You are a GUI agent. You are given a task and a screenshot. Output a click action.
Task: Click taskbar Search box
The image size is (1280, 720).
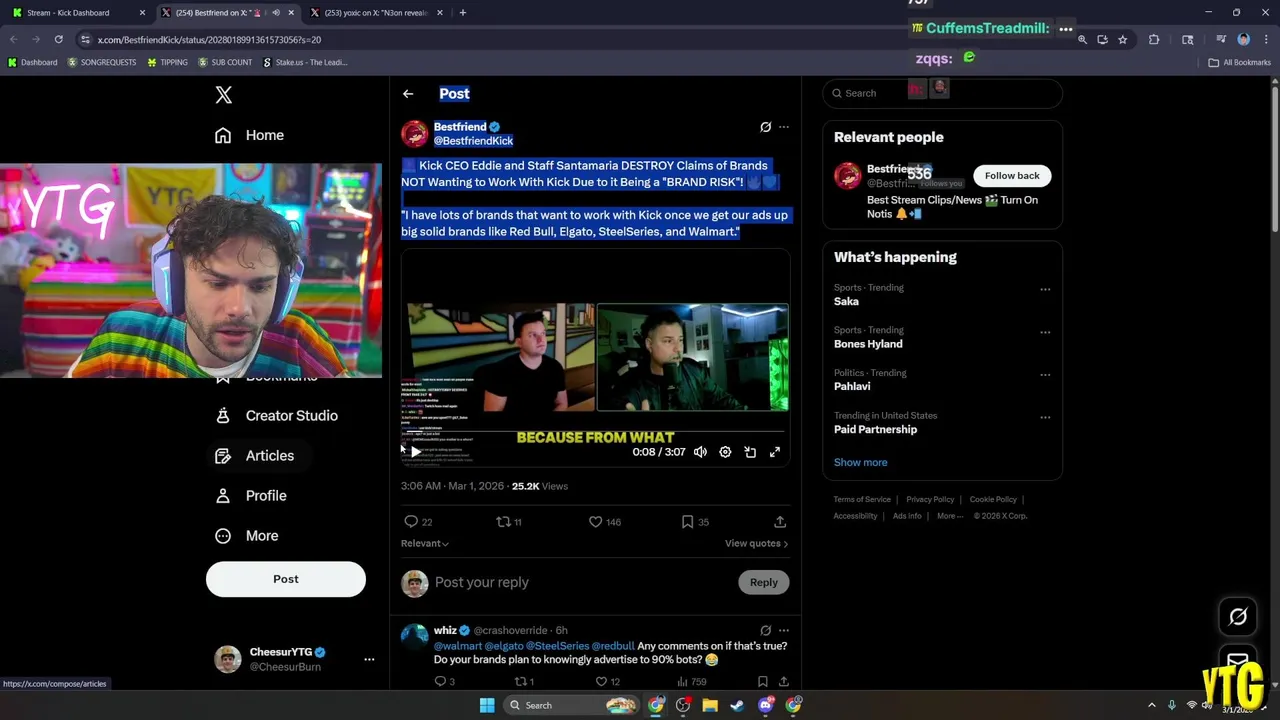(570, 705)
